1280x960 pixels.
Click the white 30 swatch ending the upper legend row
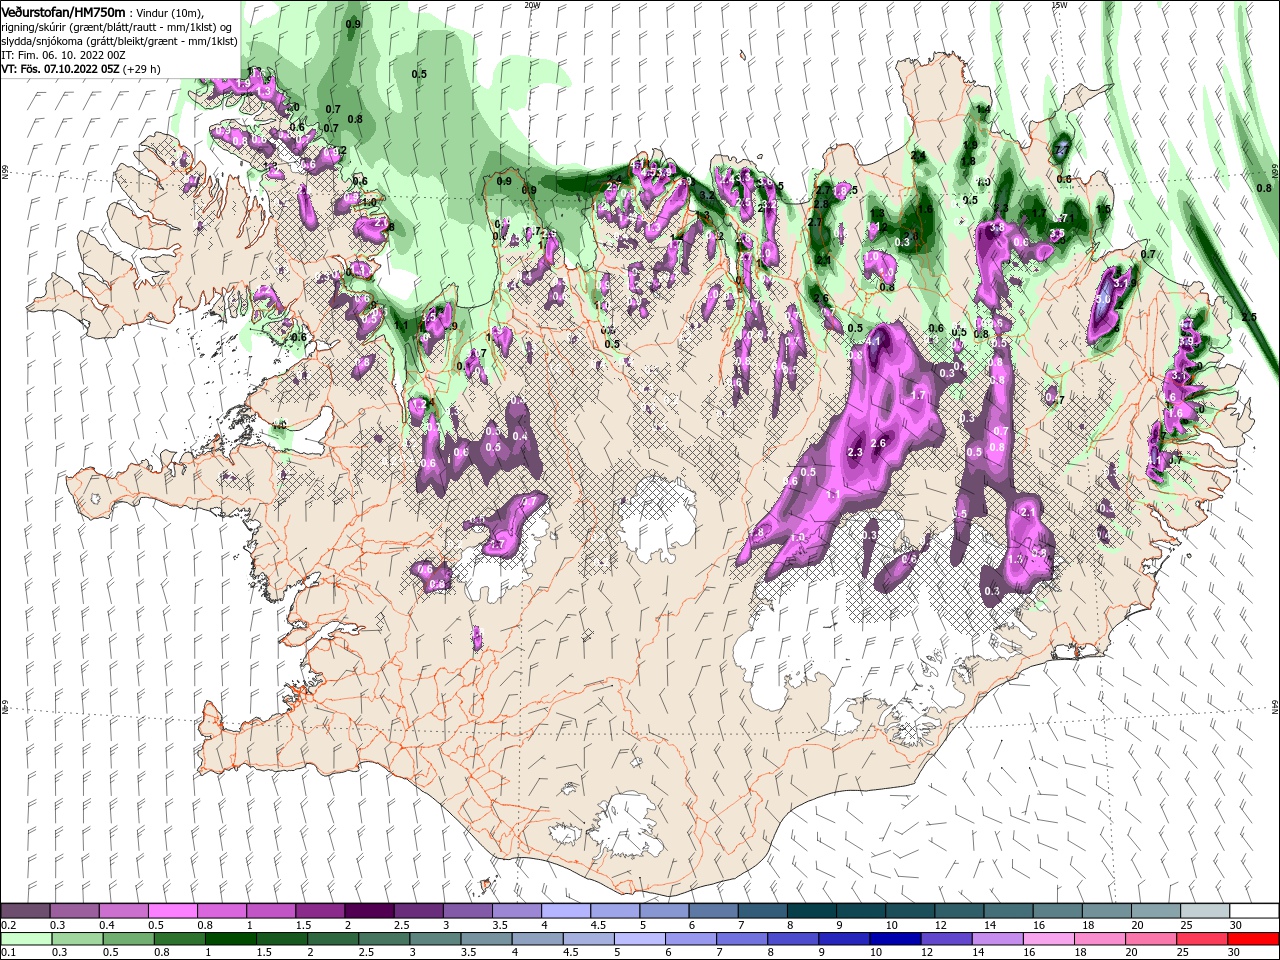pos(1253,911)
